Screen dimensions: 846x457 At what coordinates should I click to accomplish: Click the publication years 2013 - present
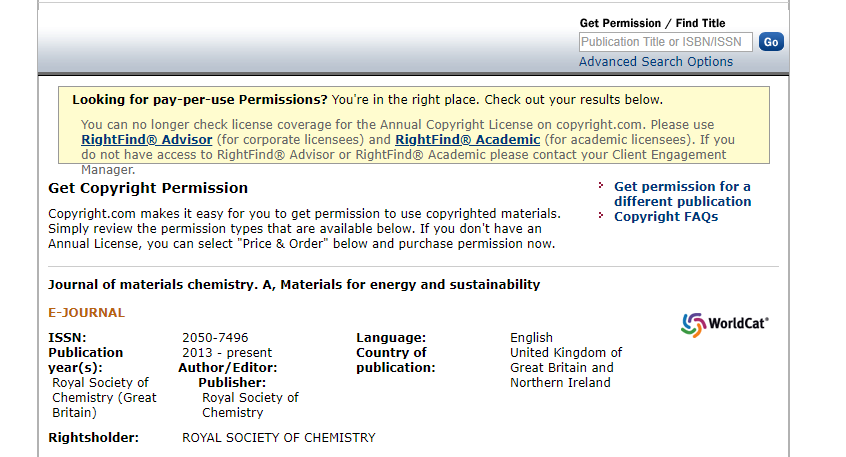[x=227, y=353]
